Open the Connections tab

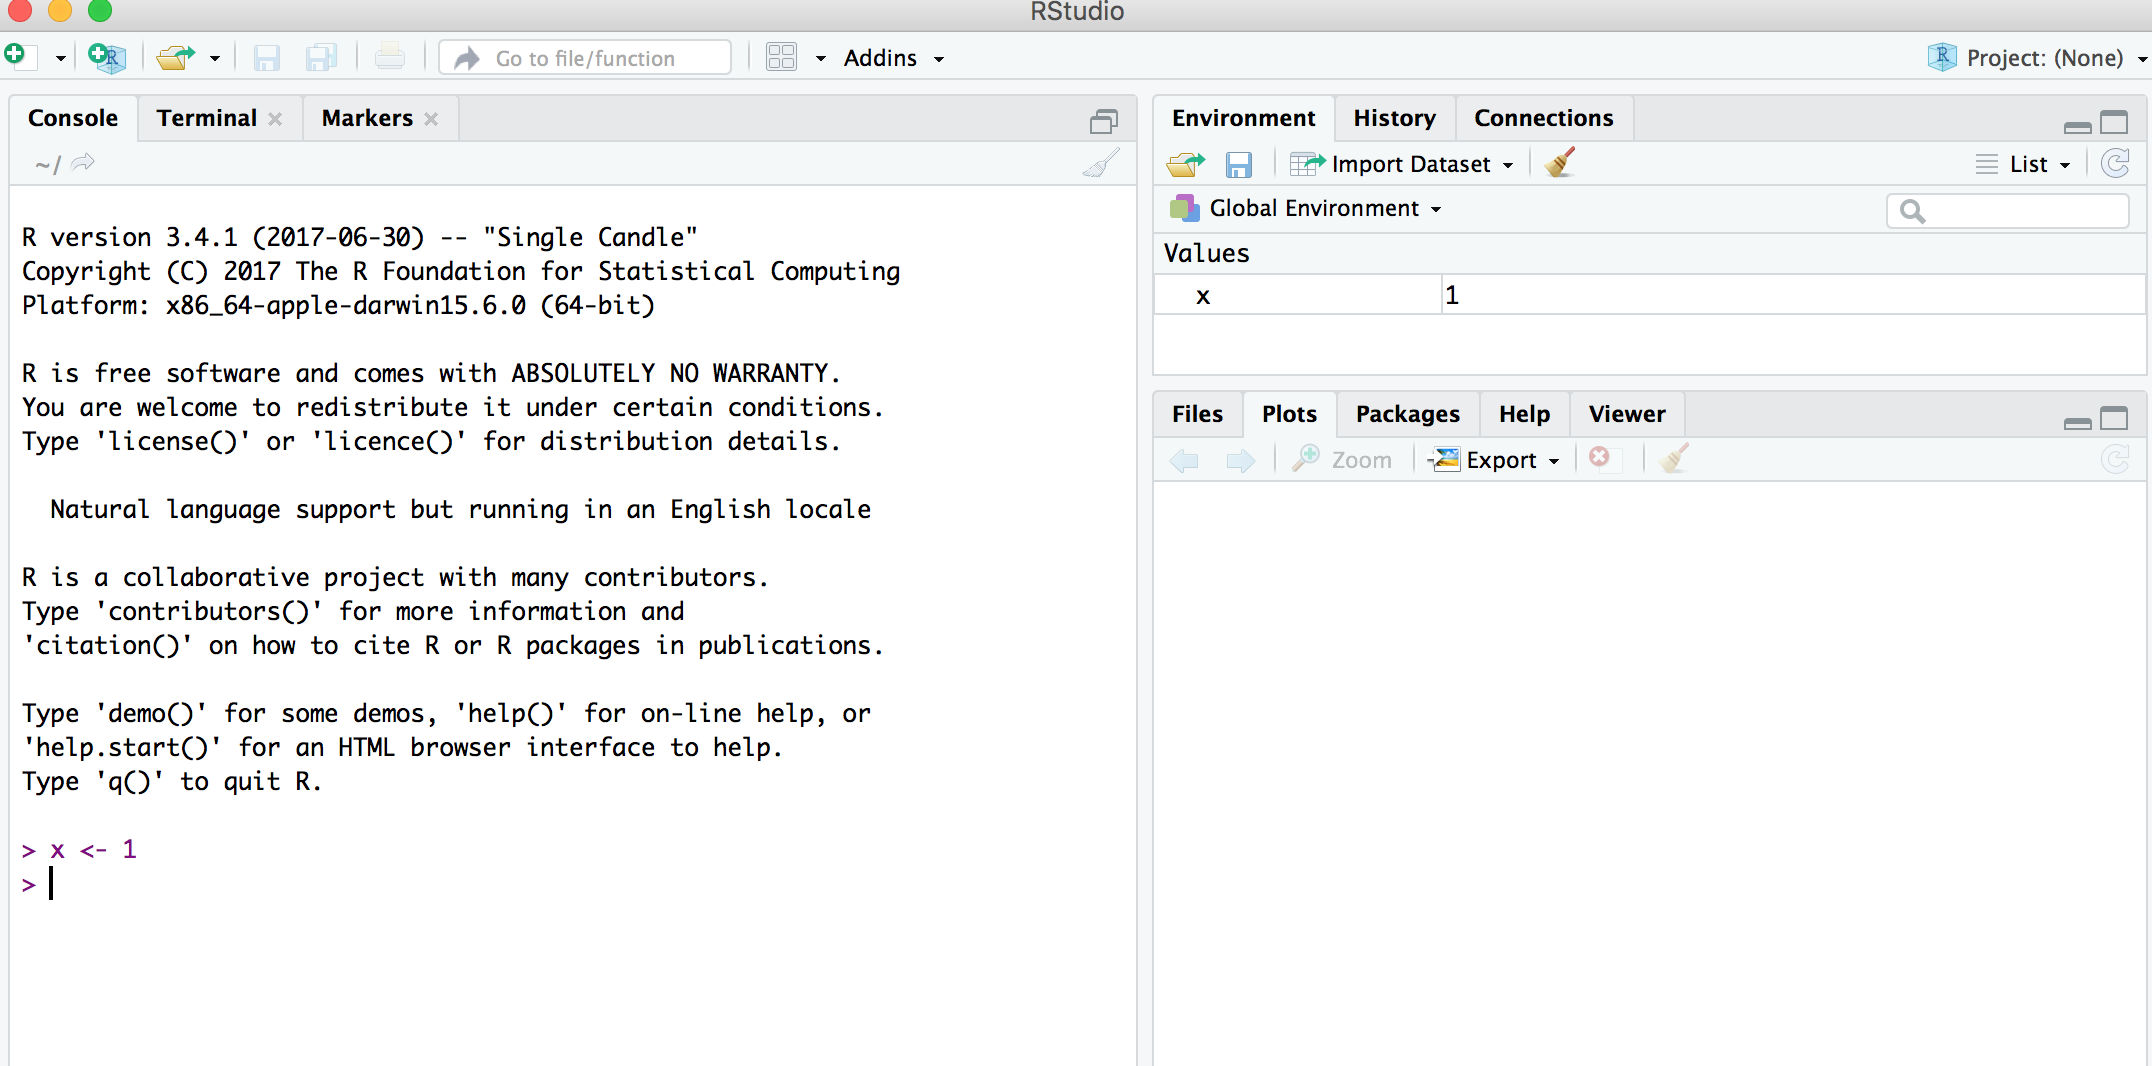click(x=1543, y=118)
